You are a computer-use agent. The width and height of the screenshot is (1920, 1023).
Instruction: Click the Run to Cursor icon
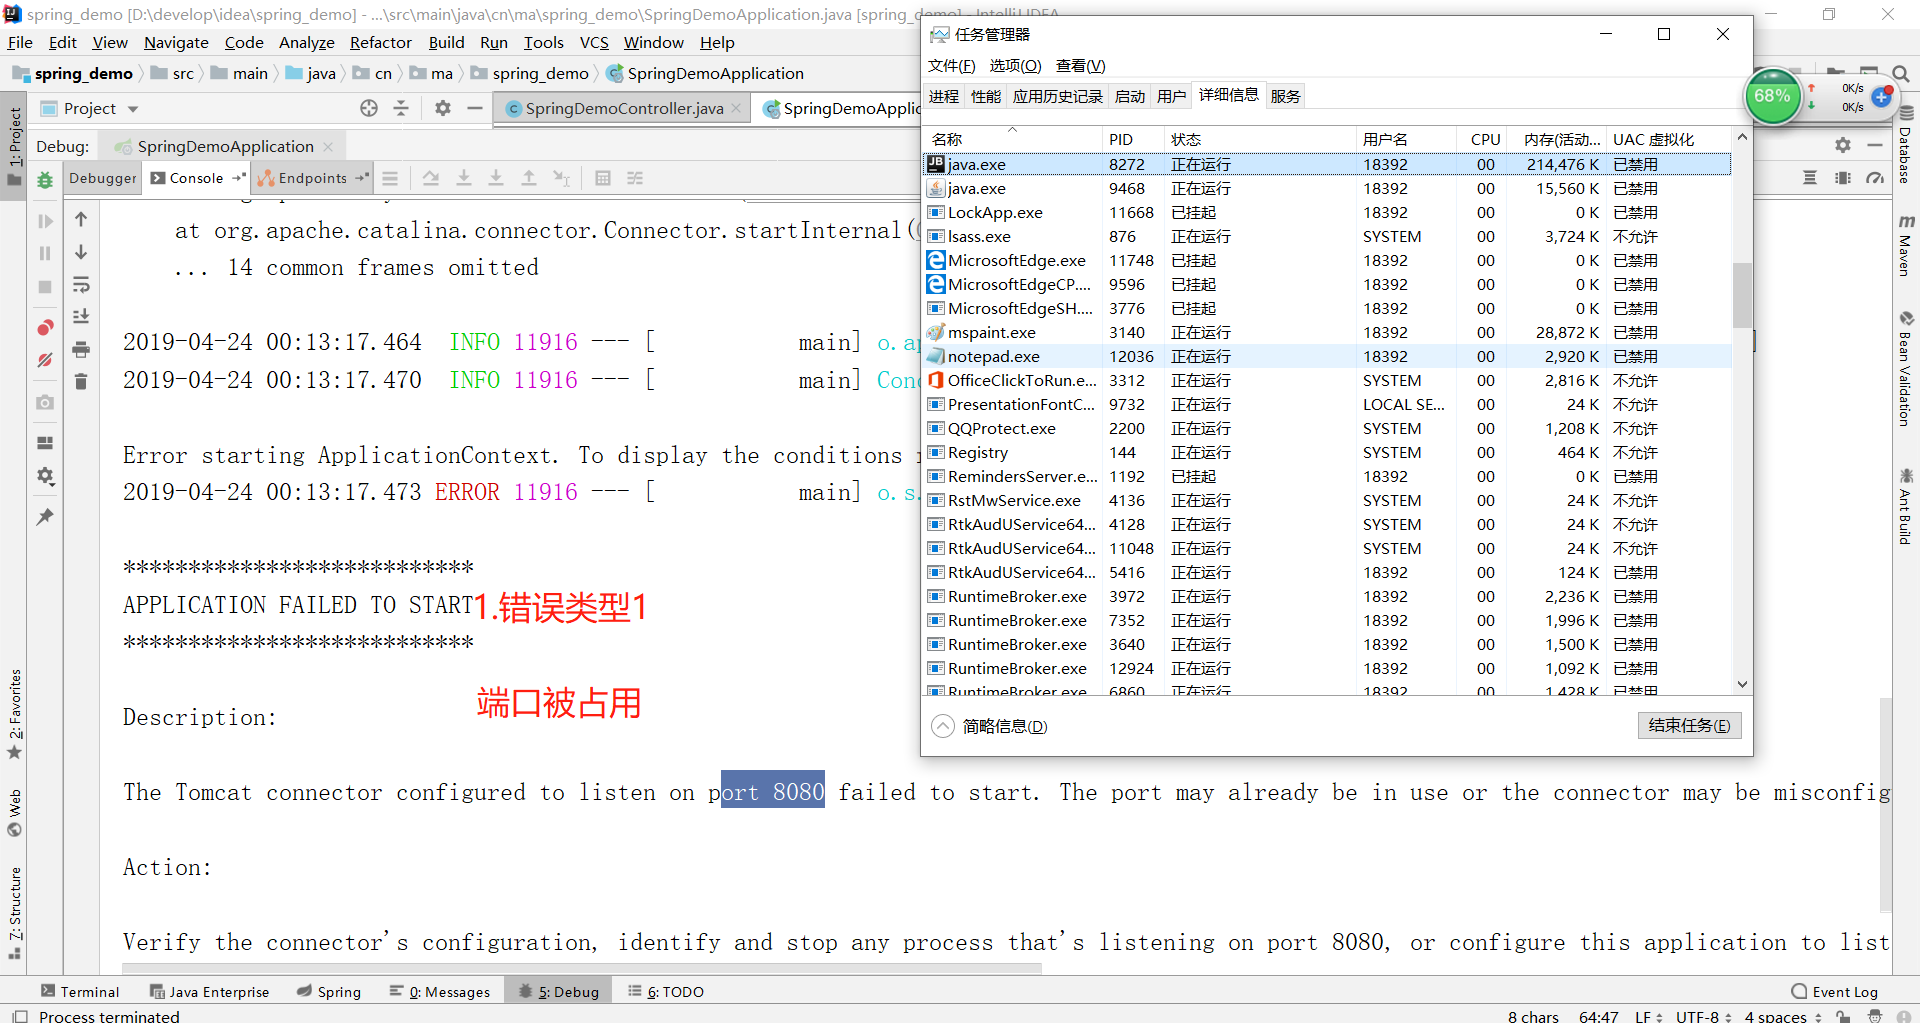coord(562,178)
